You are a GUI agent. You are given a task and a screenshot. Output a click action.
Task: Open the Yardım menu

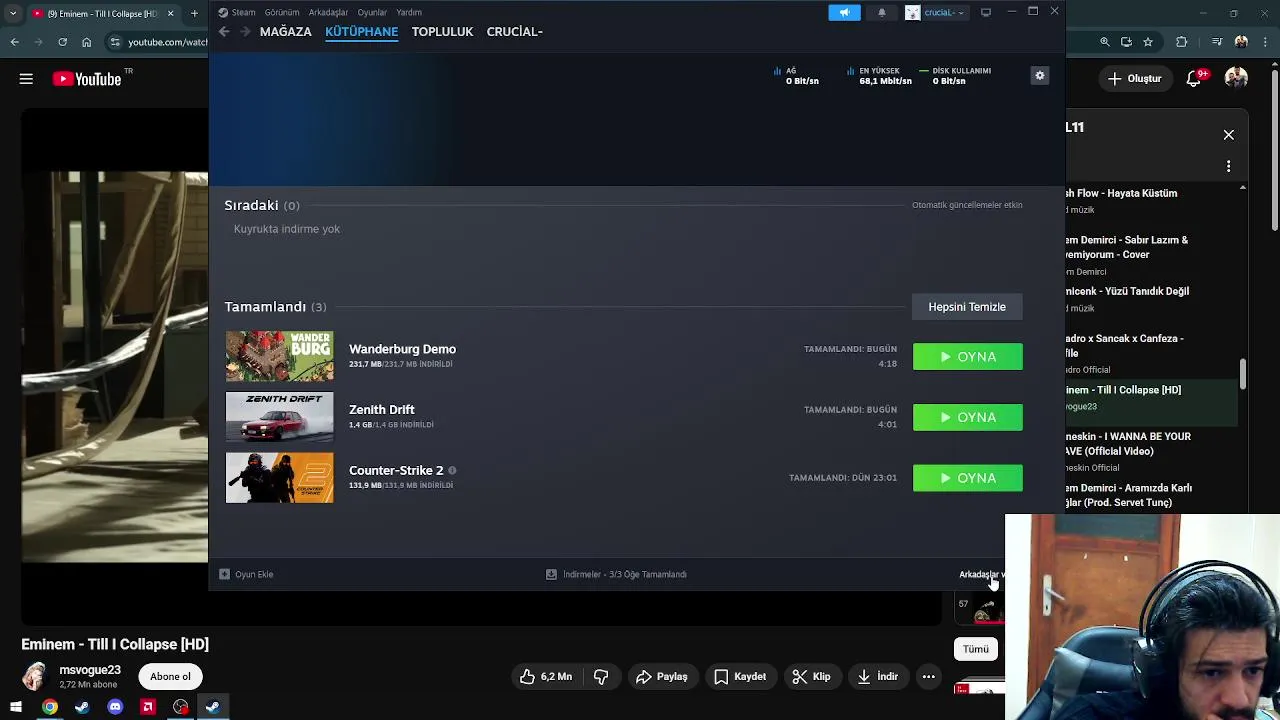409,12
